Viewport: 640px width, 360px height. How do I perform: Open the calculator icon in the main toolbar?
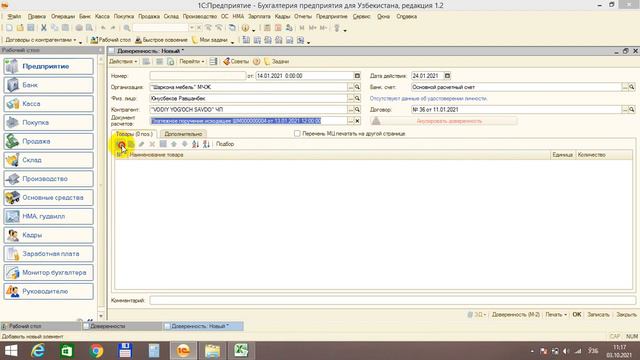tap(267, 28)
